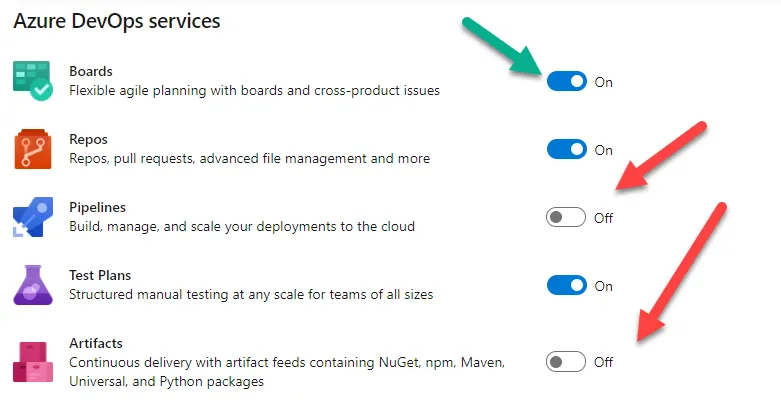Click the Repos service title
This screenshot has width=781, height=415.
[88, 140]
